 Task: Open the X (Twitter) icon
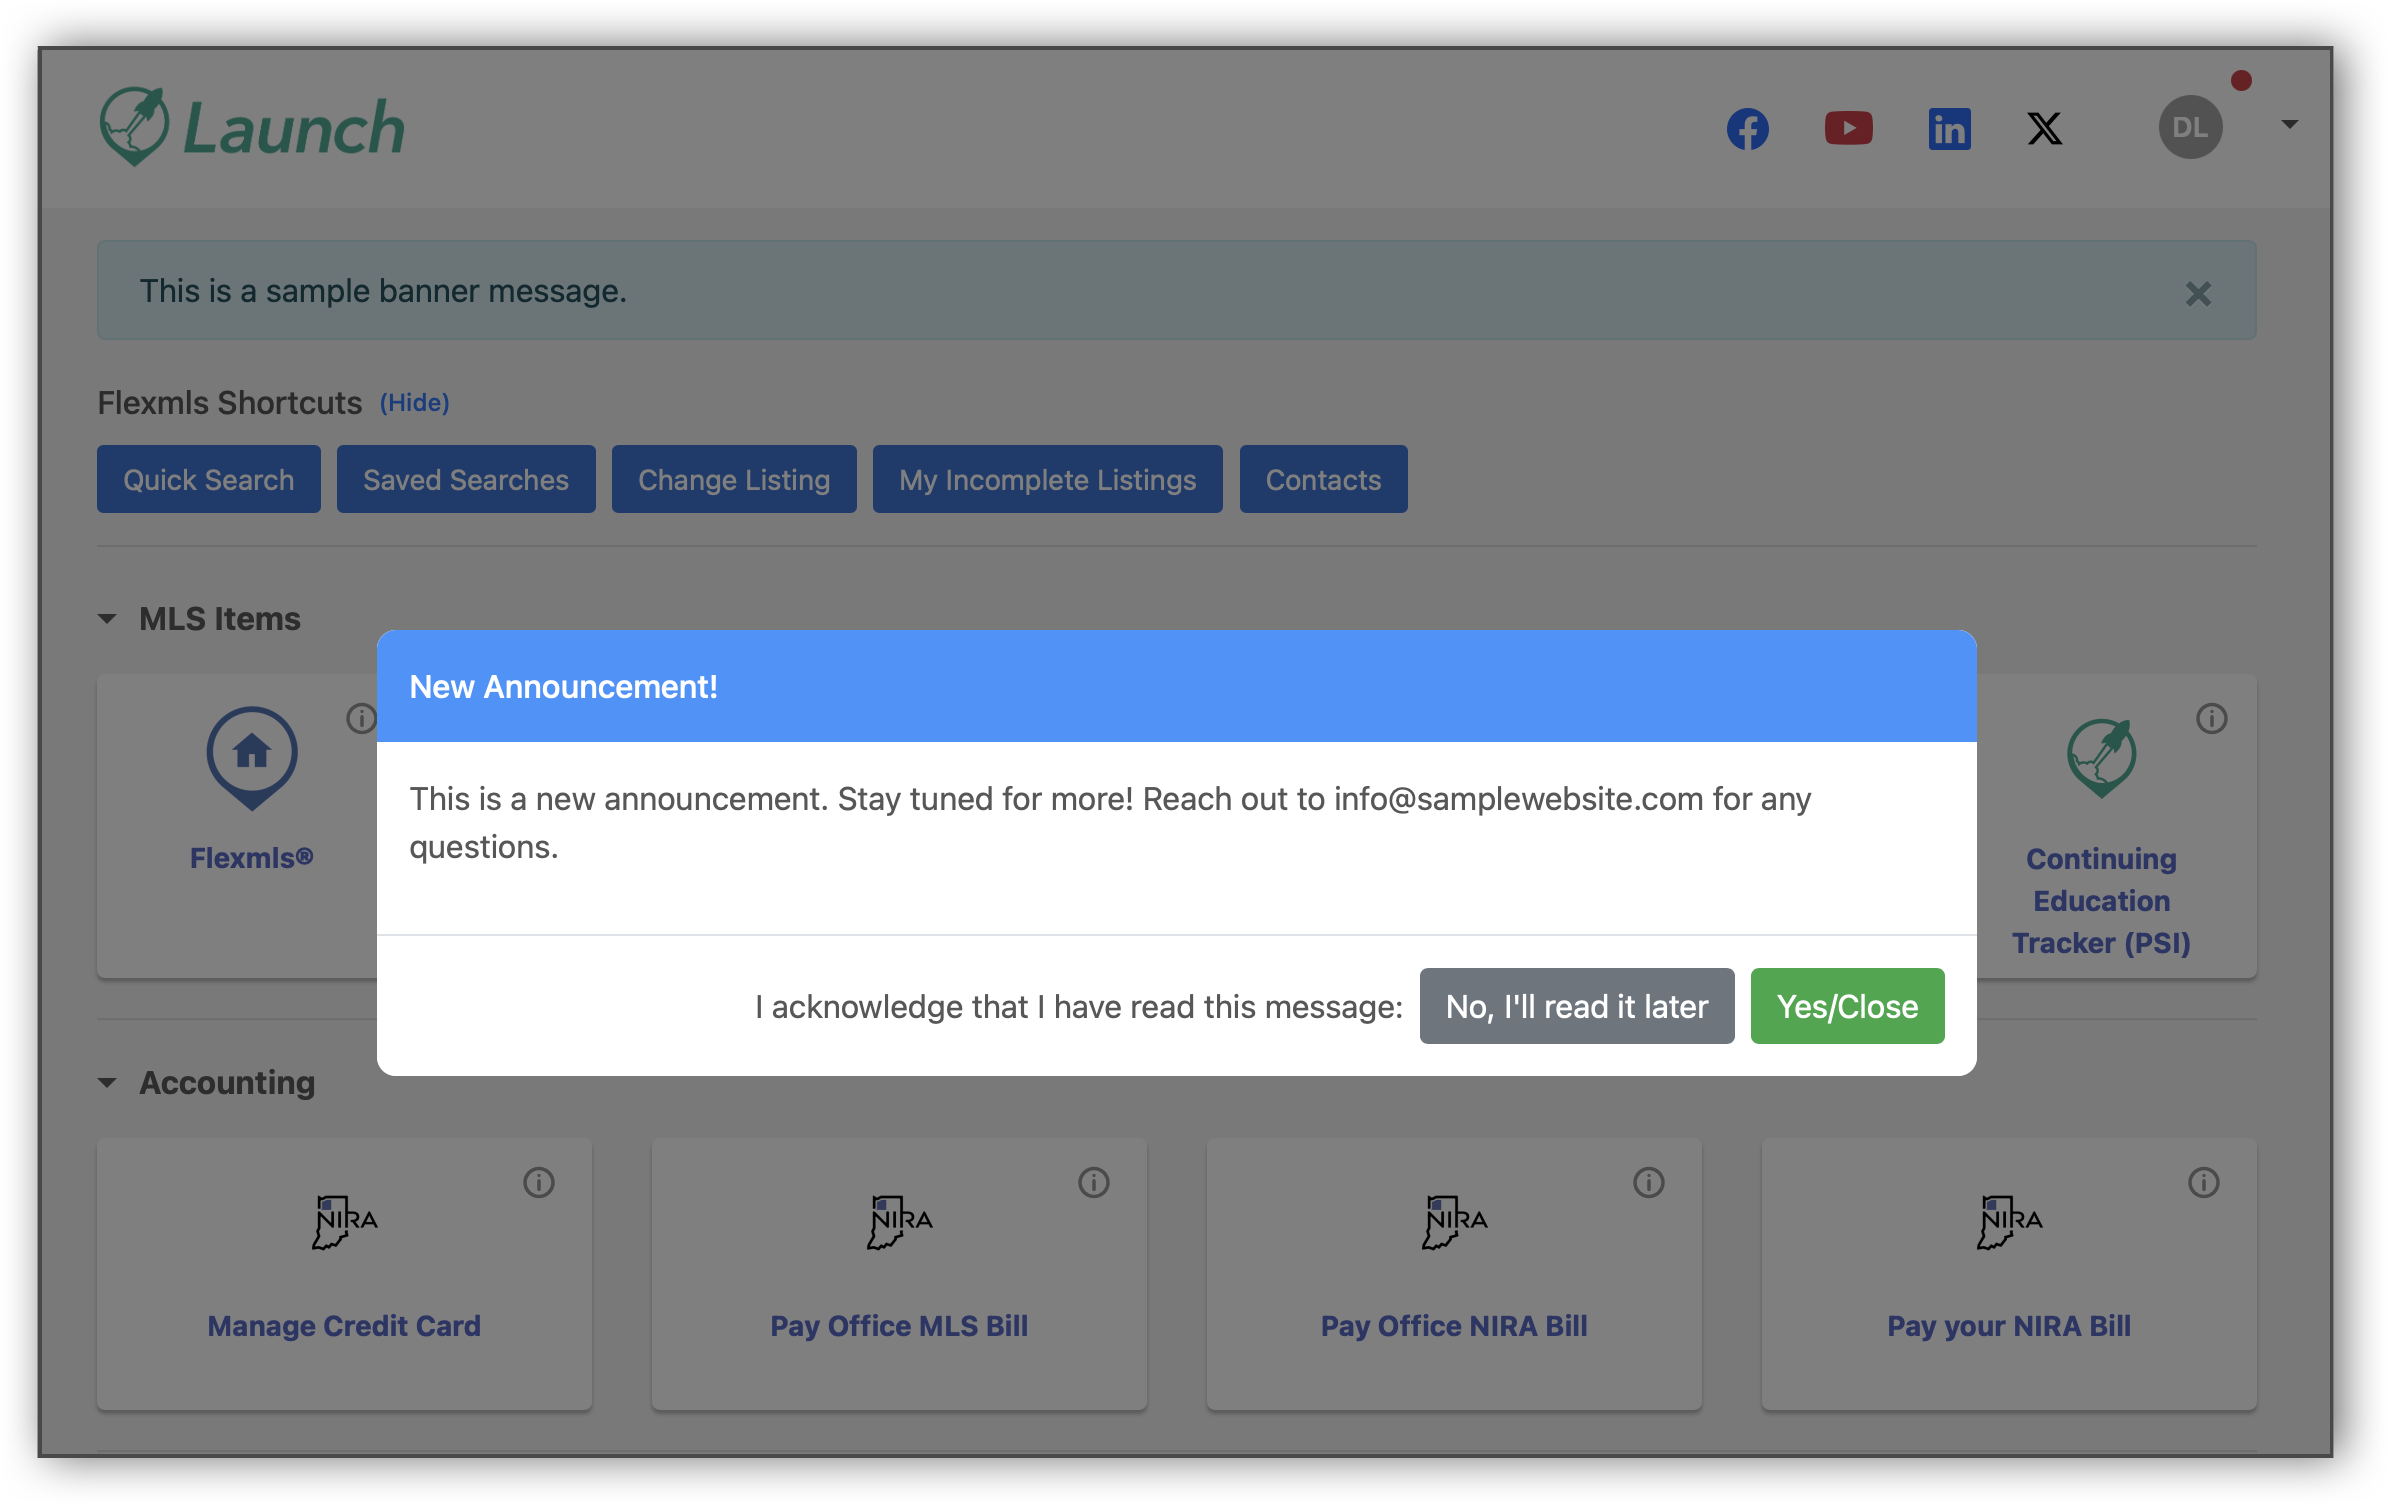2044,128
